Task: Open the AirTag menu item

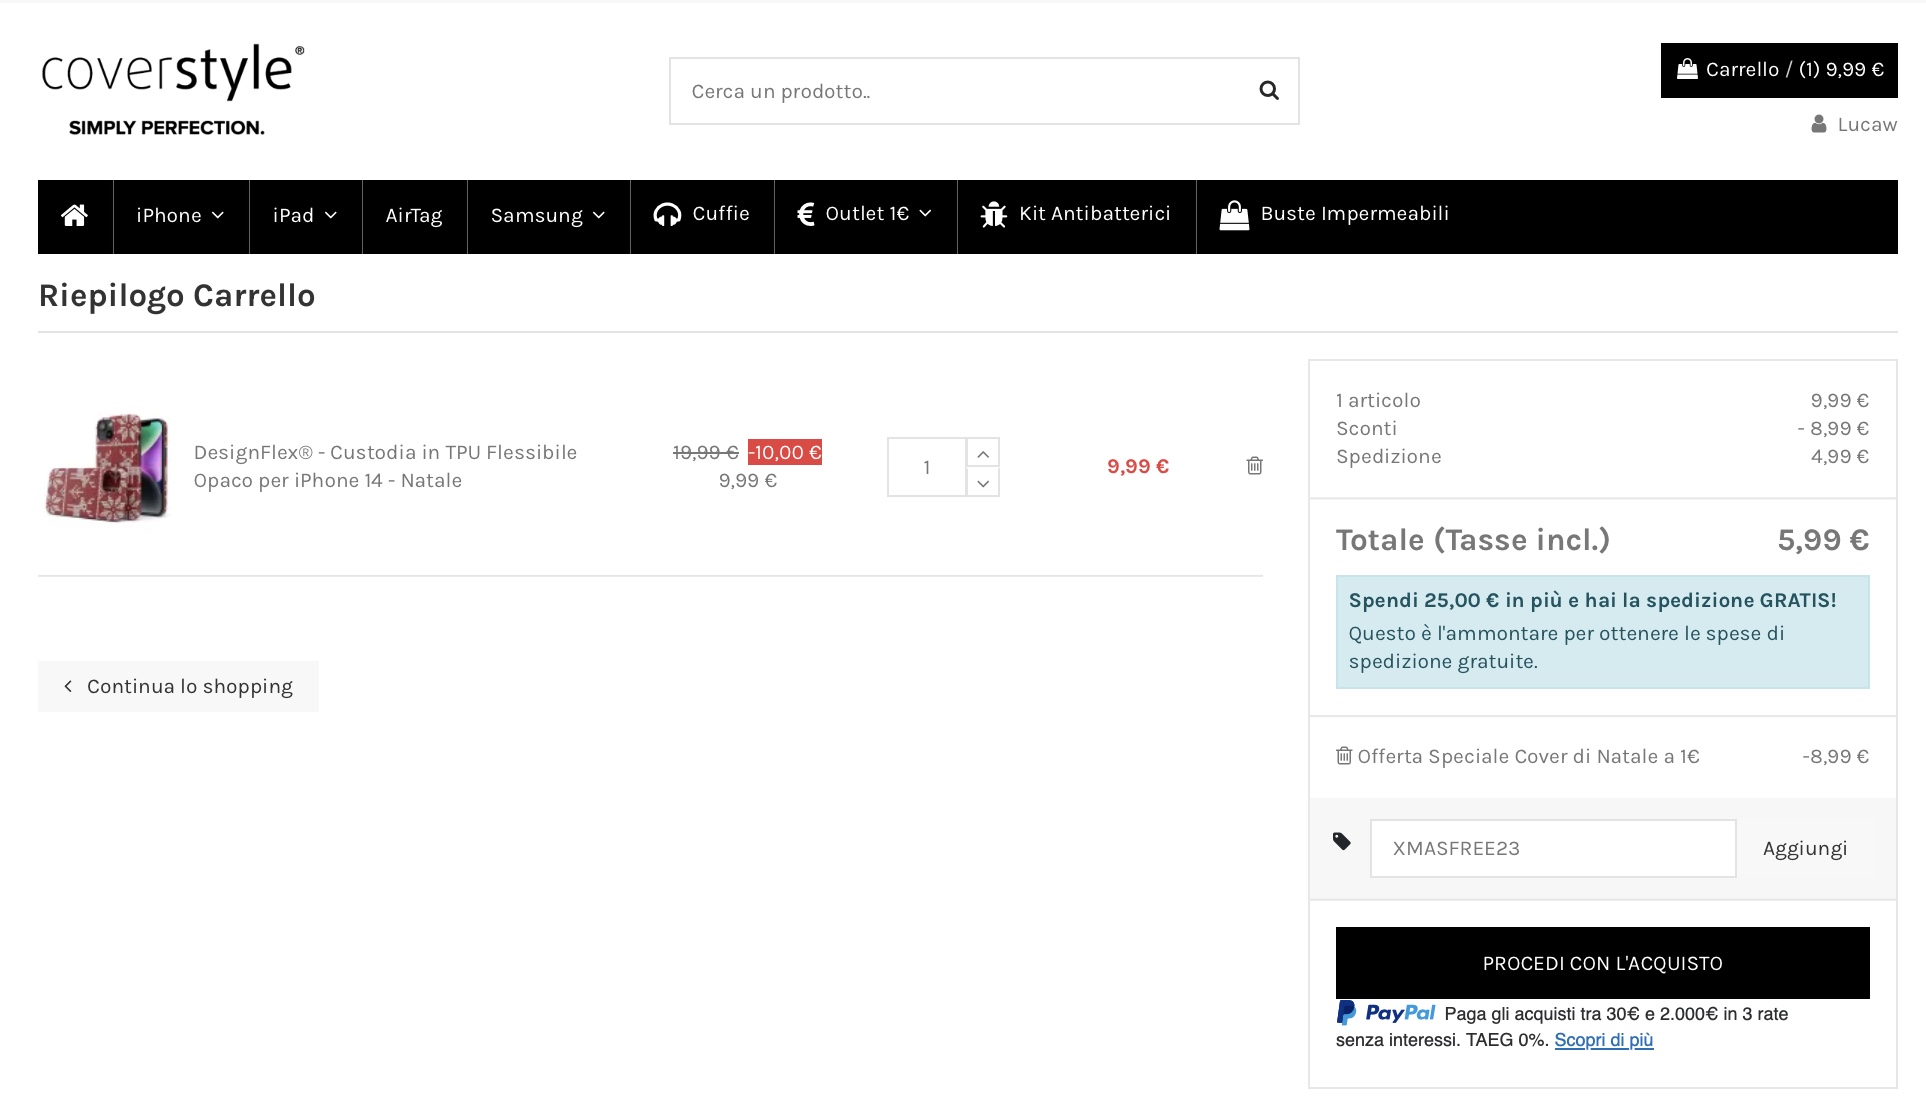Action: point(414,216)
